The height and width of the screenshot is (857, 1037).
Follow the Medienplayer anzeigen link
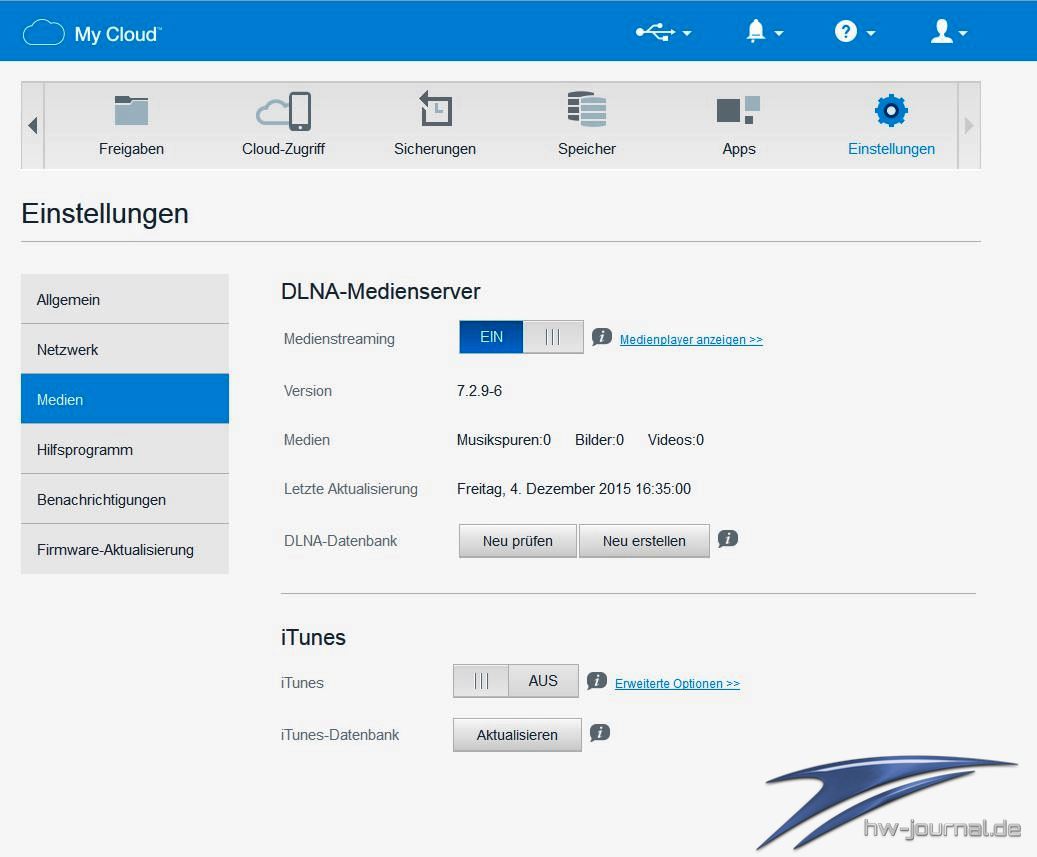691,340
